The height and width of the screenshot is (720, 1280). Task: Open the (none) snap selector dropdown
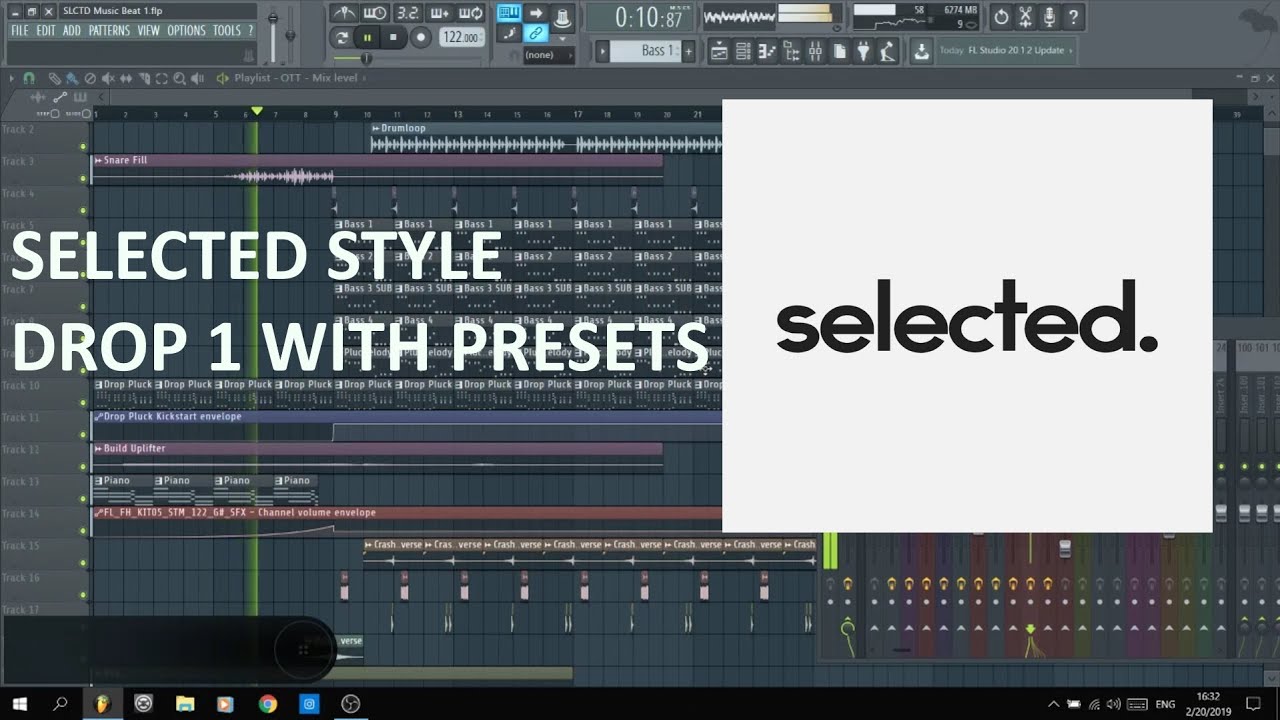click(x=549, y=55)
